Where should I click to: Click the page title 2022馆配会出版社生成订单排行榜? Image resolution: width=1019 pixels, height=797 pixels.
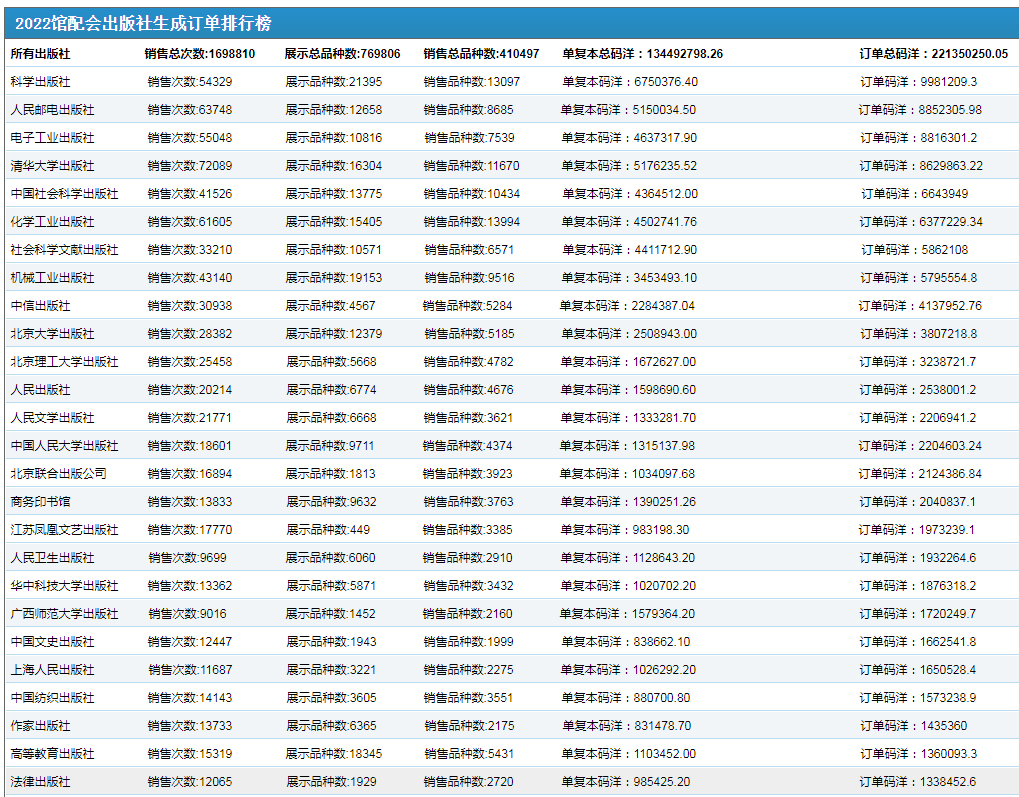[143, 24]
